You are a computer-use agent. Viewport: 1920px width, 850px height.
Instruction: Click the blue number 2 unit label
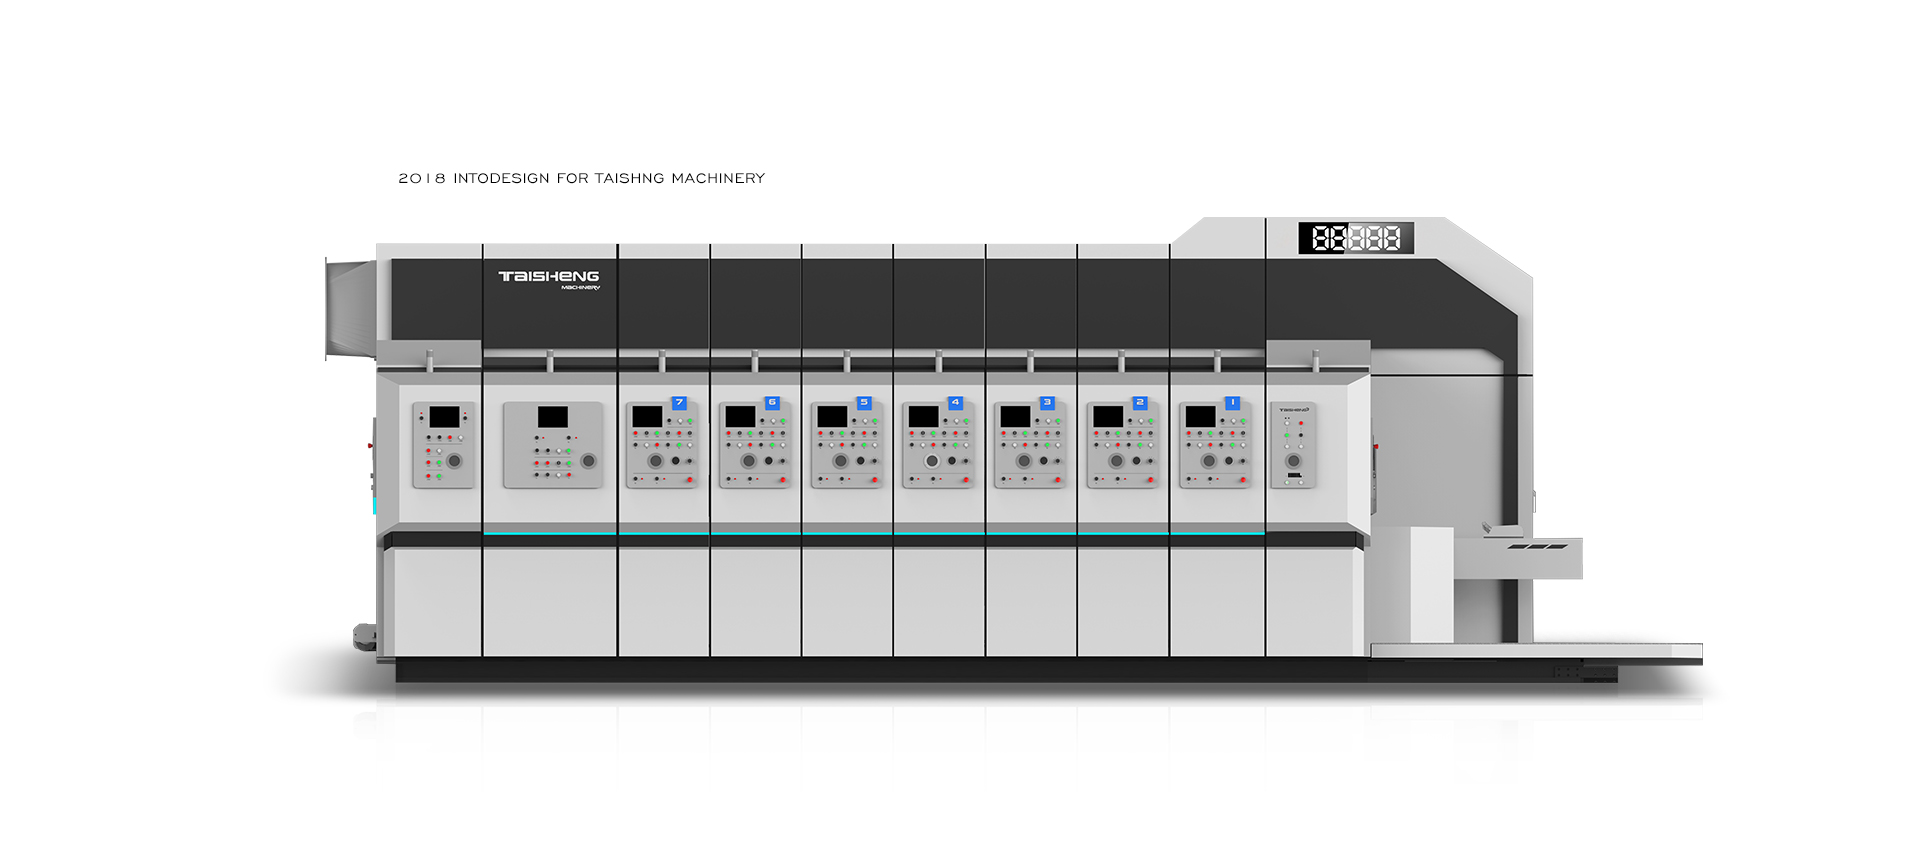(x=1139, y=403)
